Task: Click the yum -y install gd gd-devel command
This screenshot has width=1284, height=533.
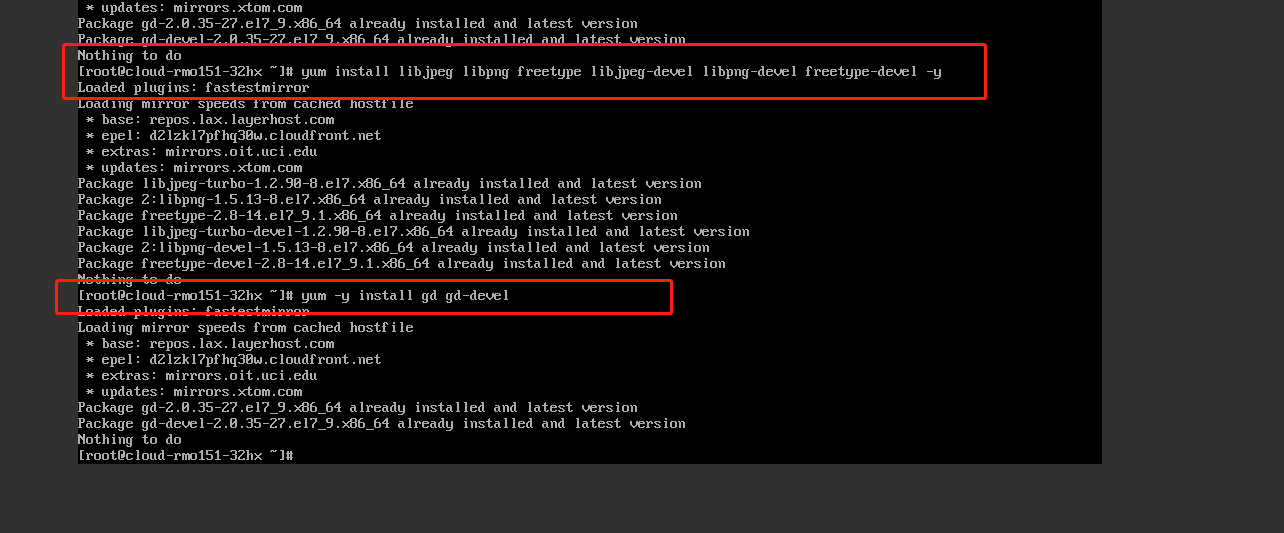Action: pos(294,296)
